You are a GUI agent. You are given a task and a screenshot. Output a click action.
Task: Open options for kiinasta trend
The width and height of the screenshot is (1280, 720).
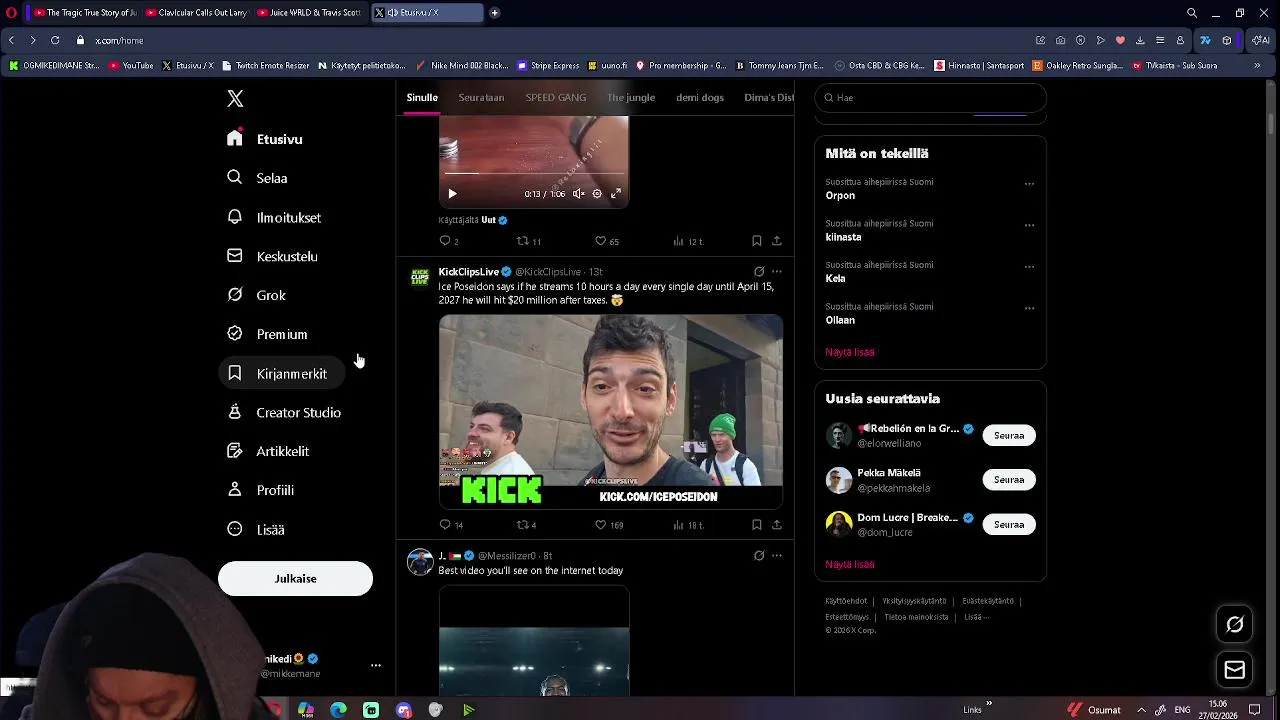click(1029, 225)
